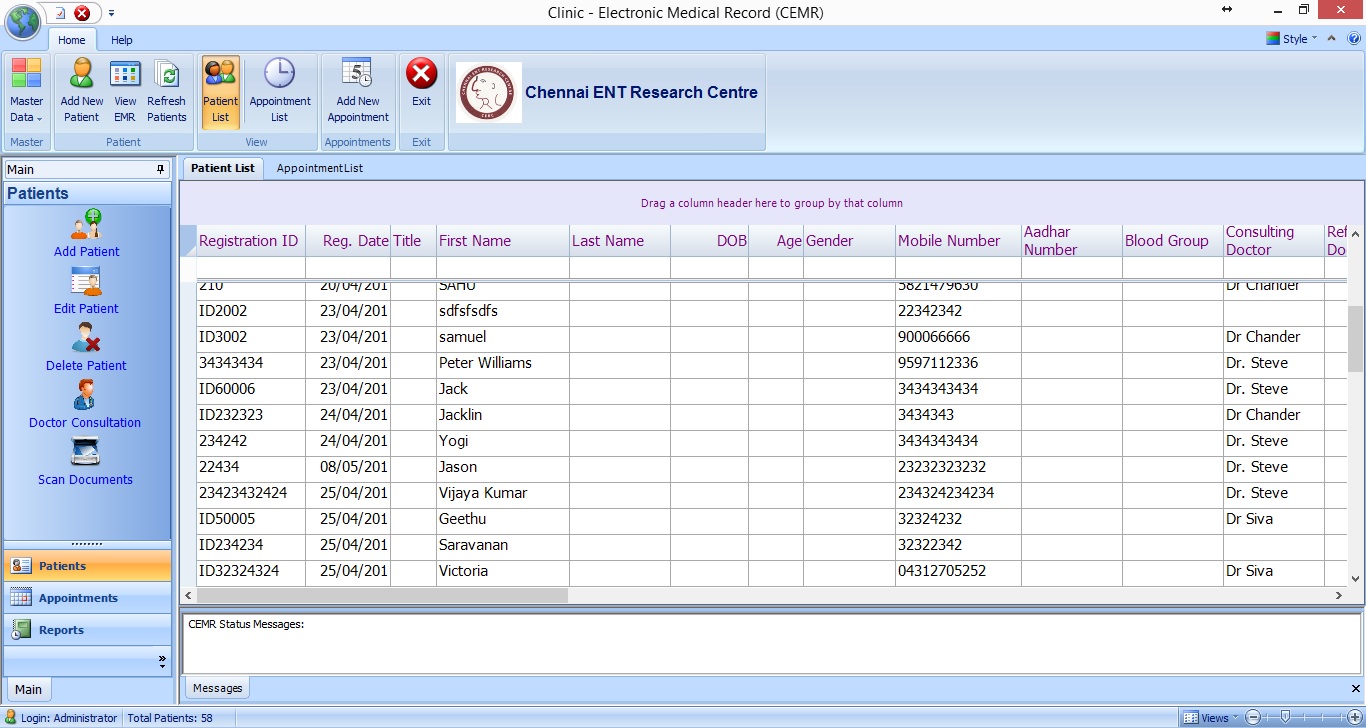Toggle the Patient List view button
1366x728 pixels.
point(220,89)
